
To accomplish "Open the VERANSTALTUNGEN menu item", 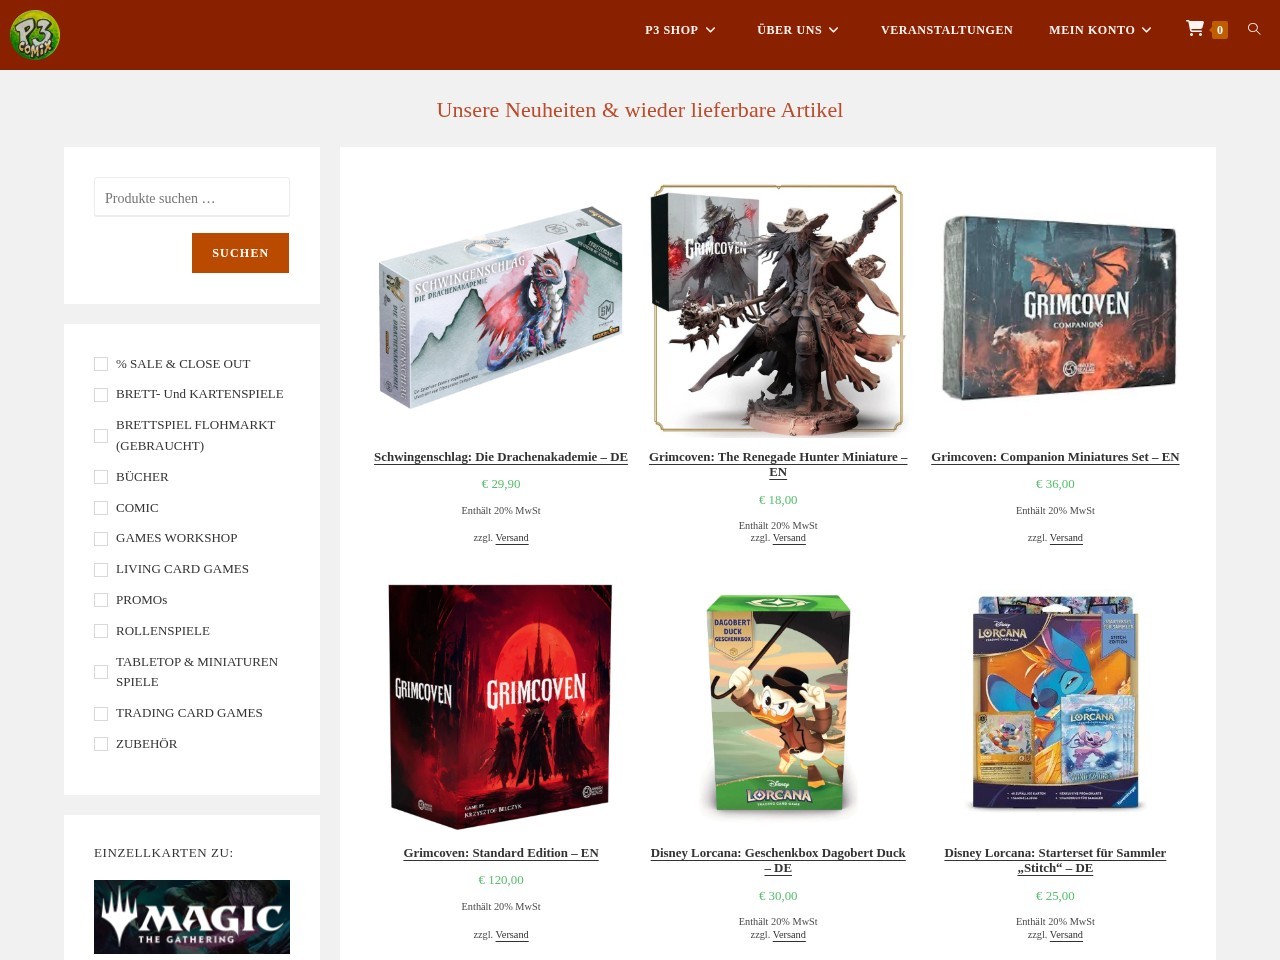I will coord(947,30).
